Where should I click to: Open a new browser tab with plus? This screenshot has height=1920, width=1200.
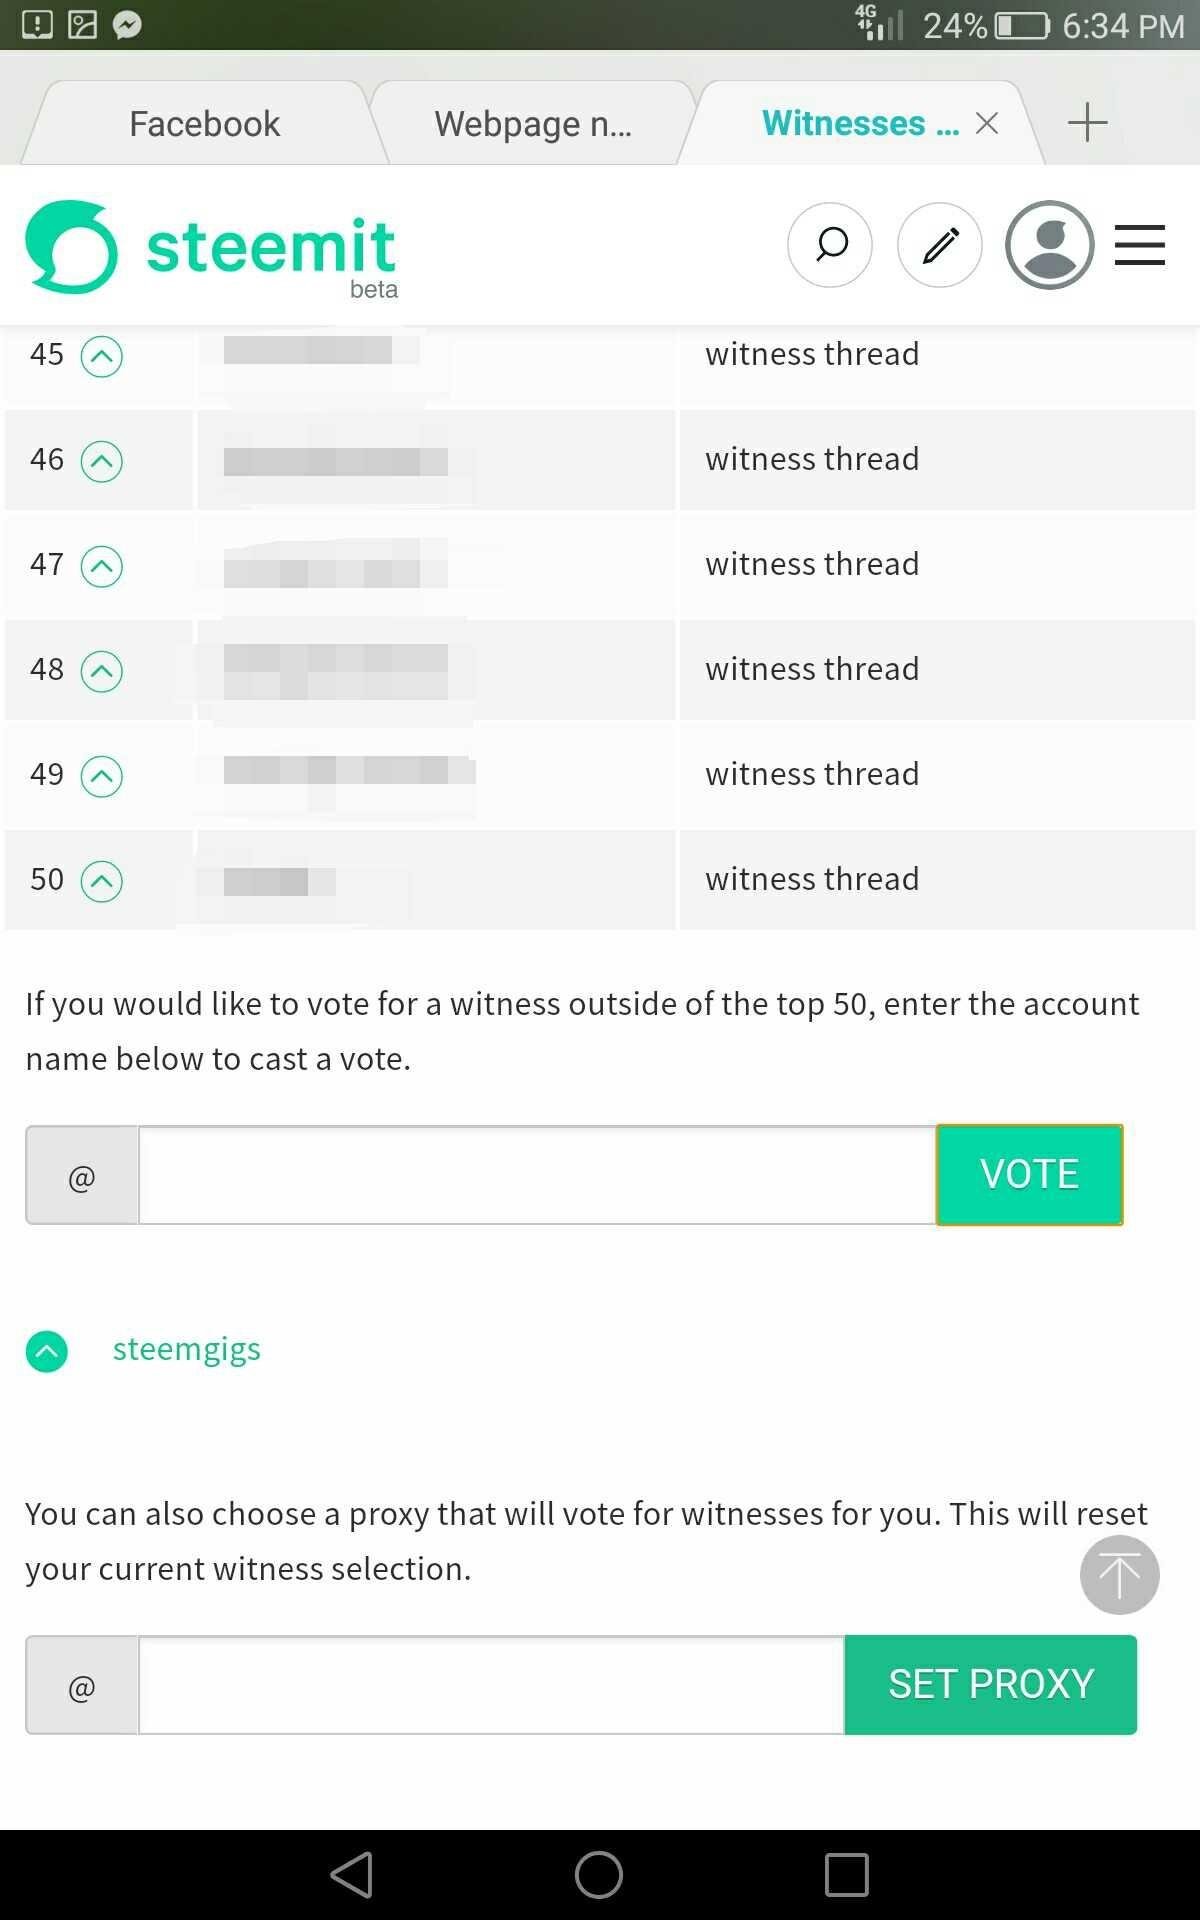click(1087, 123)
